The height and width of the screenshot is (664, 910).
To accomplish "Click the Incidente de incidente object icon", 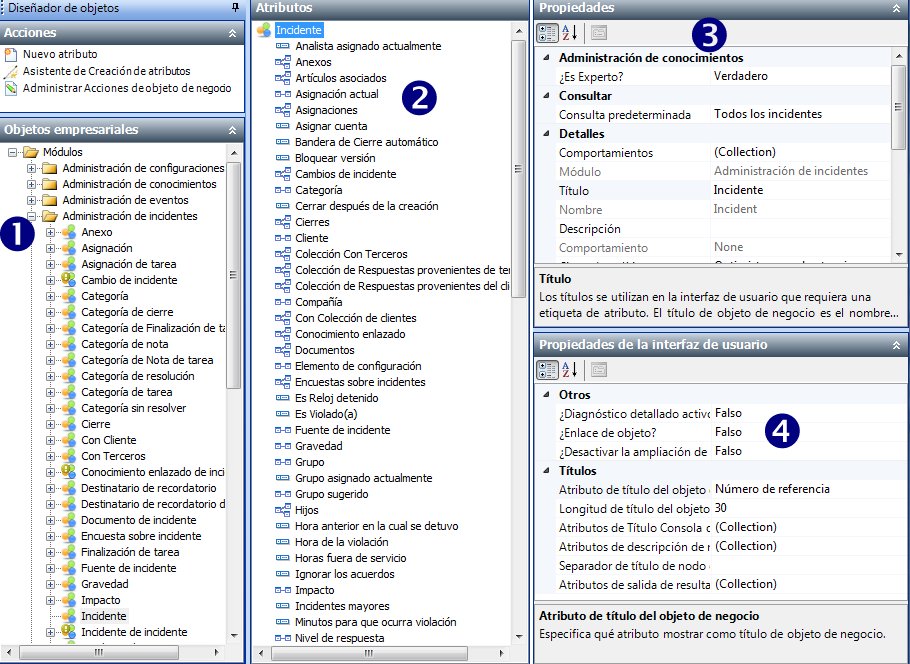I will [68, 632].
